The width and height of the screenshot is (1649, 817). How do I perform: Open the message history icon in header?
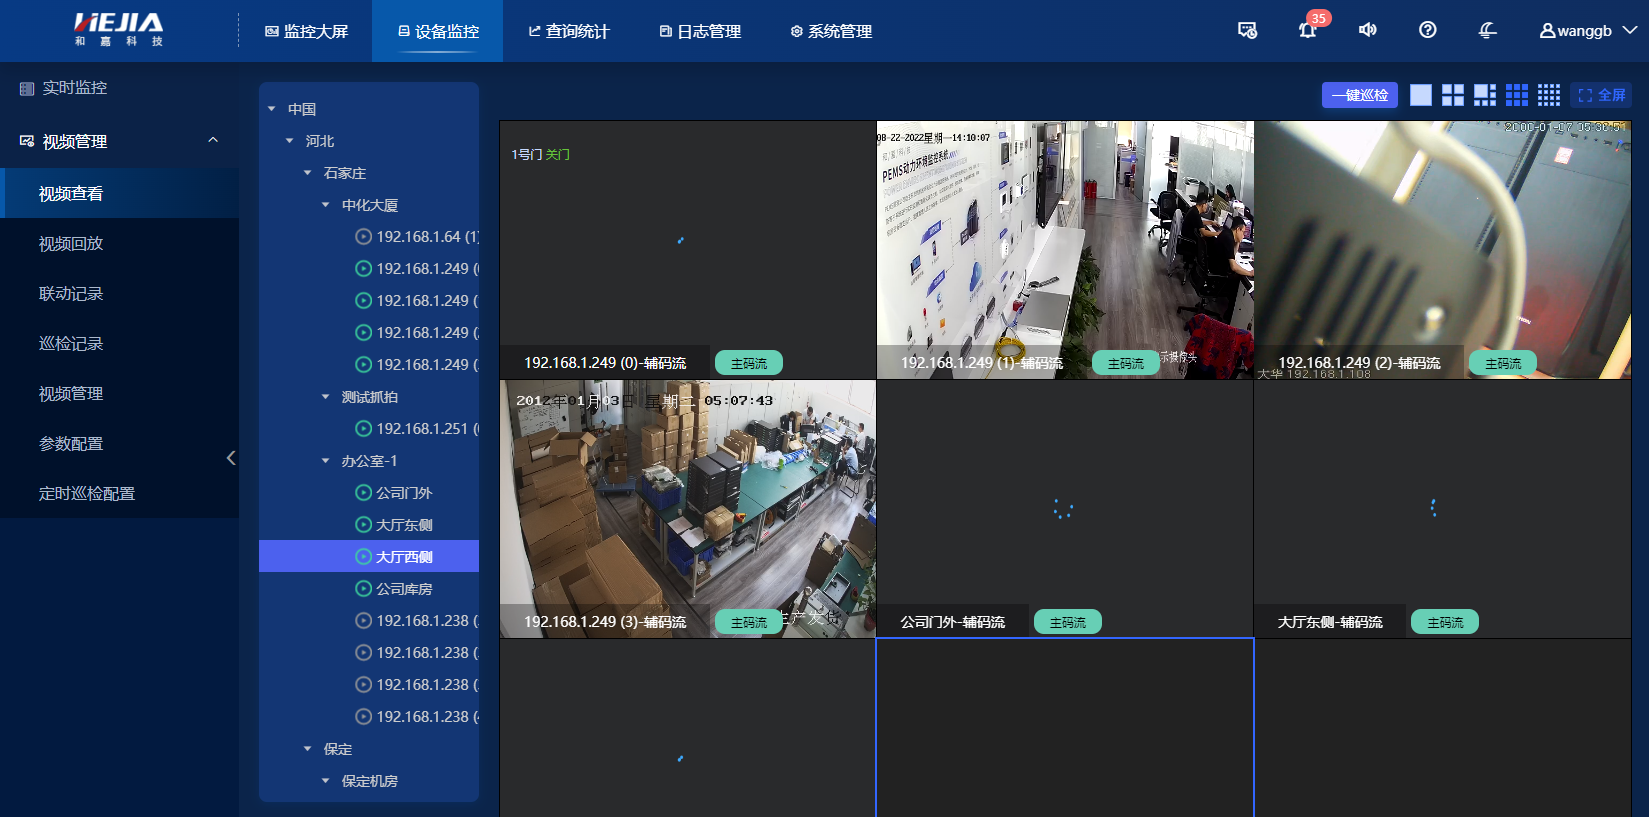coord(1247,30)
